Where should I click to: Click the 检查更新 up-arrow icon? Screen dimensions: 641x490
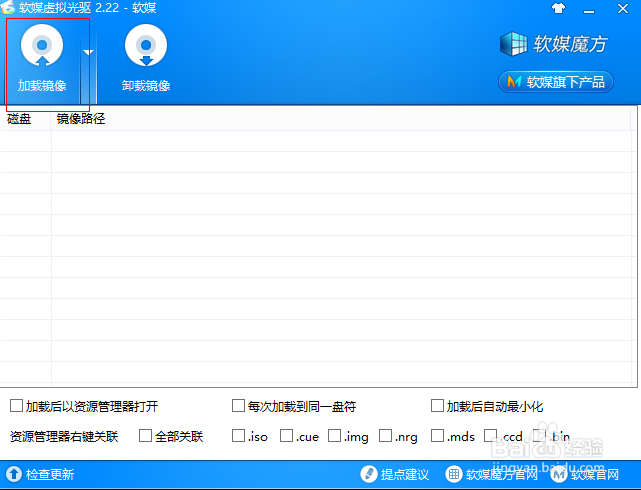[x=13, y=474]
